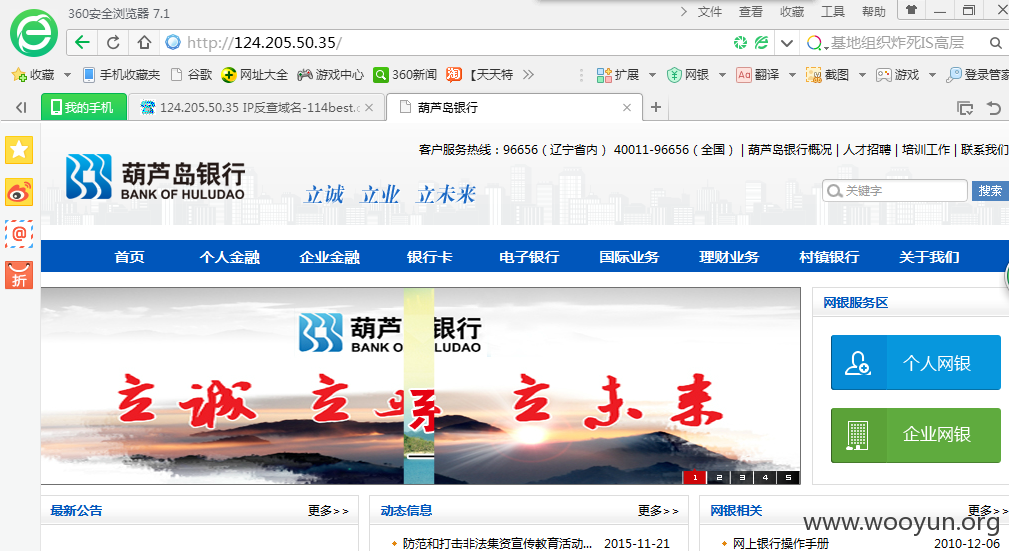This screenshot has width=1009, height=551.
Task: Click the green leaf speed-mode icon
Action: pyautogui.click(x=761, y=42)
